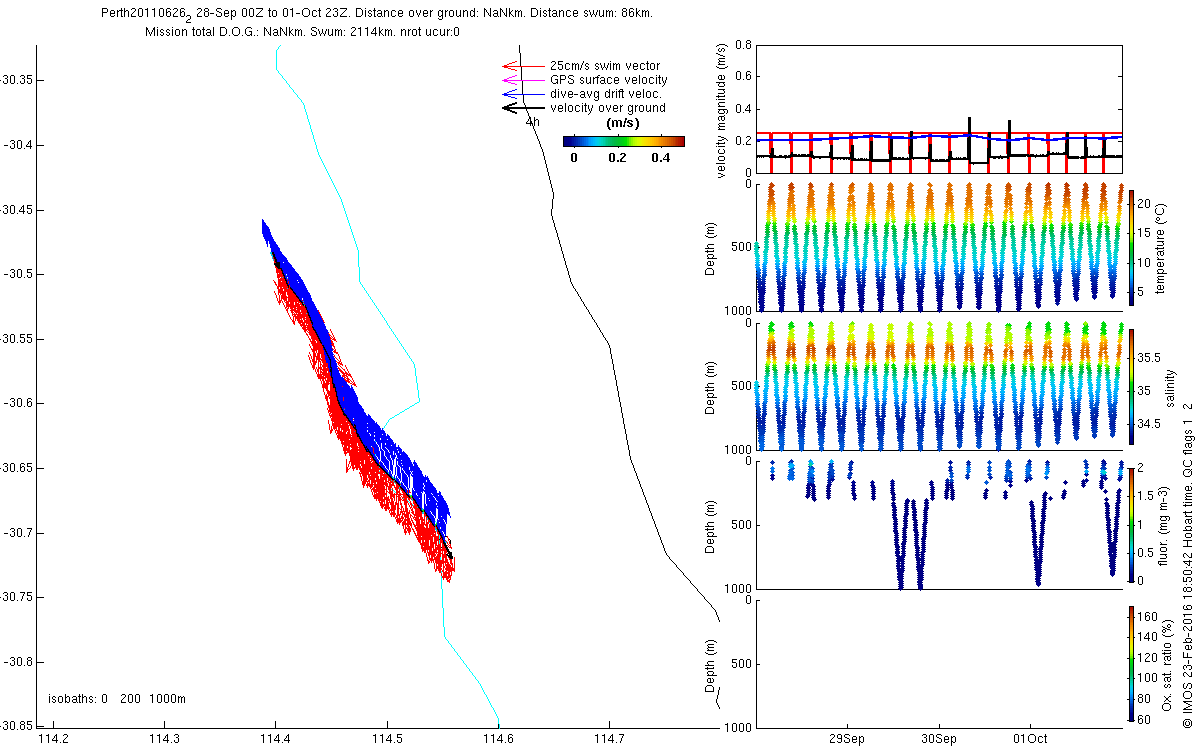Click the 'velocity over ground' legend label
Image resolution: width=1200 pixels, height=750 pixels.
pos(608,108)
